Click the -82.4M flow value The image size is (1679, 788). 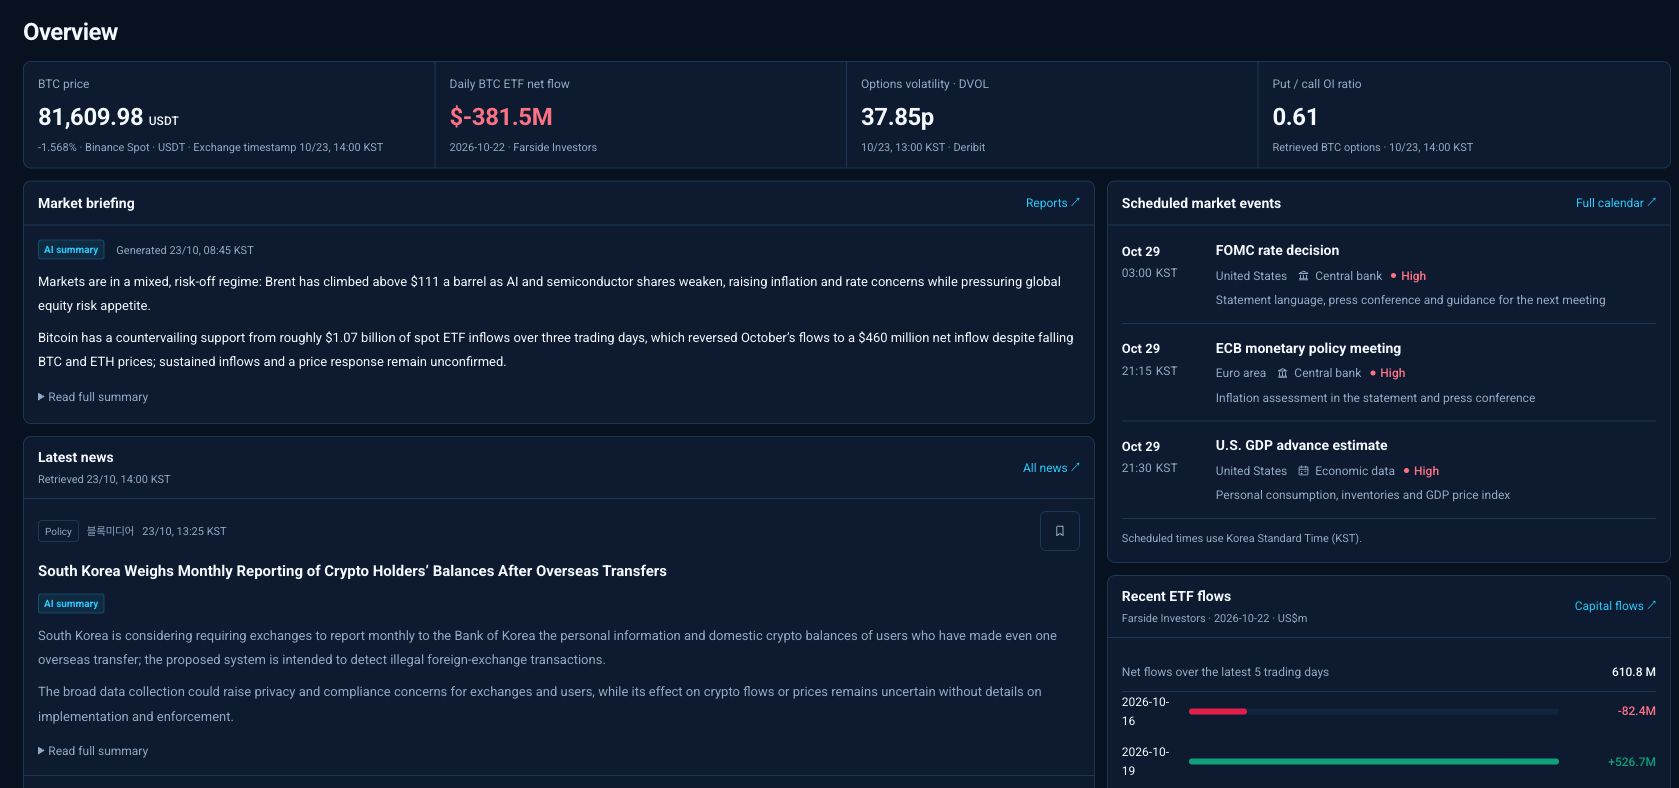click(x=1637, y=711)
